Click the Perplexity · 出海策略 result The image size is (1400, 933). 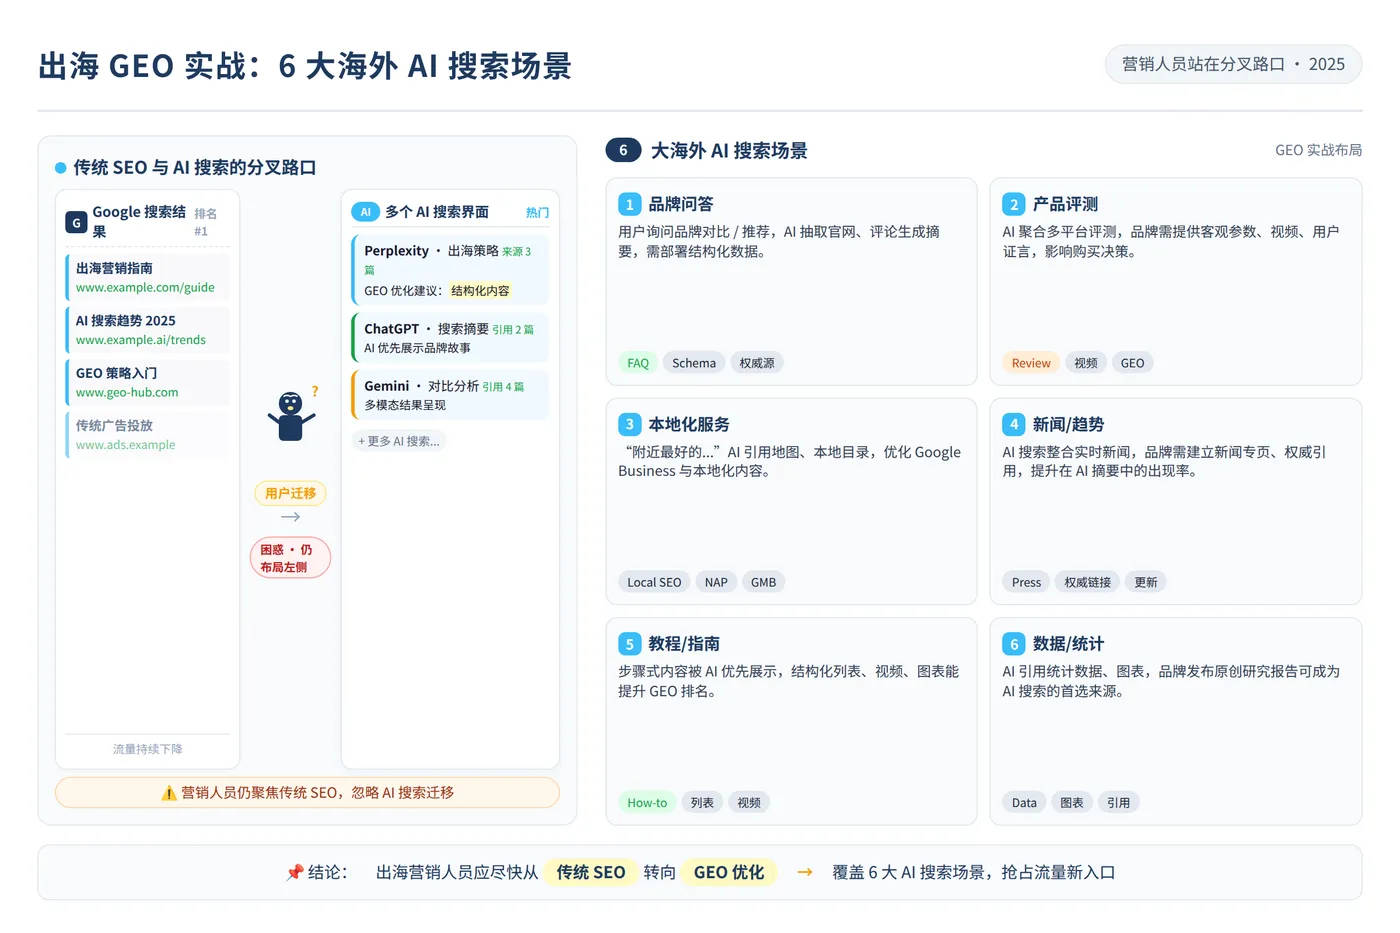click(x=450, y=270)
